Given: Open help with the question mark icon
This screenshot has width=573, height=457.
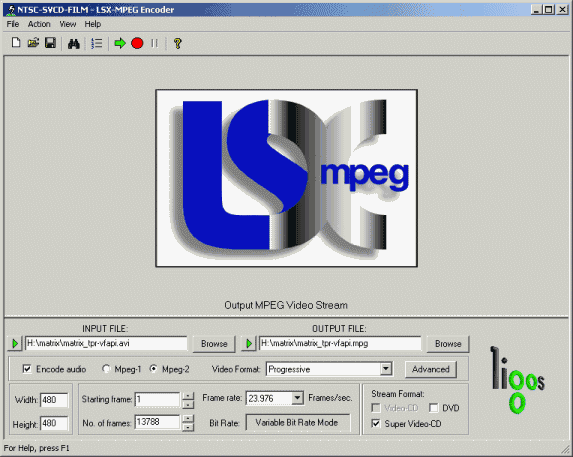Looking at the screenshot, I should click(178, 43).
